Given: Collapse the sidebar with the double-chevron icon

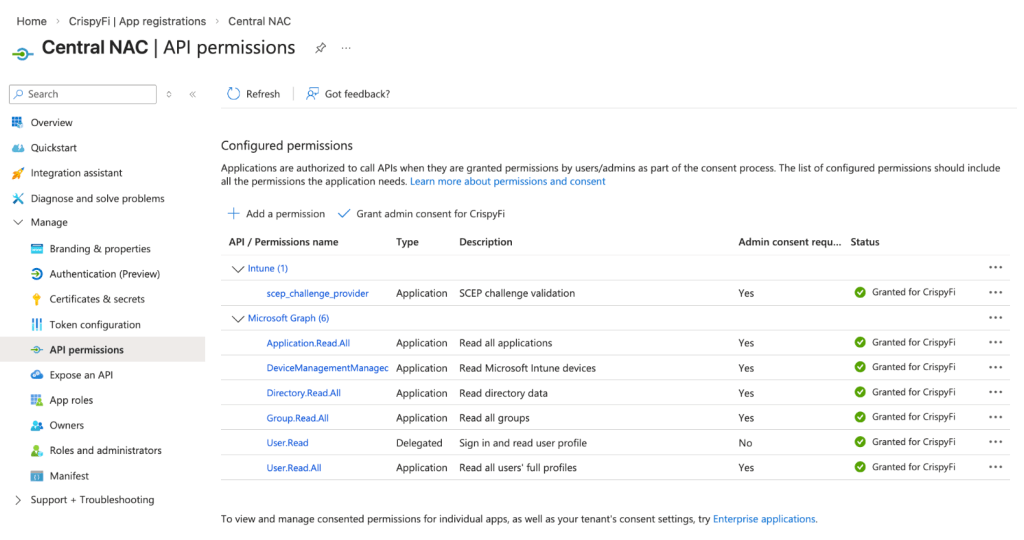Looking at the screenshot, I should pyautogui.click(x=193, y=94).
